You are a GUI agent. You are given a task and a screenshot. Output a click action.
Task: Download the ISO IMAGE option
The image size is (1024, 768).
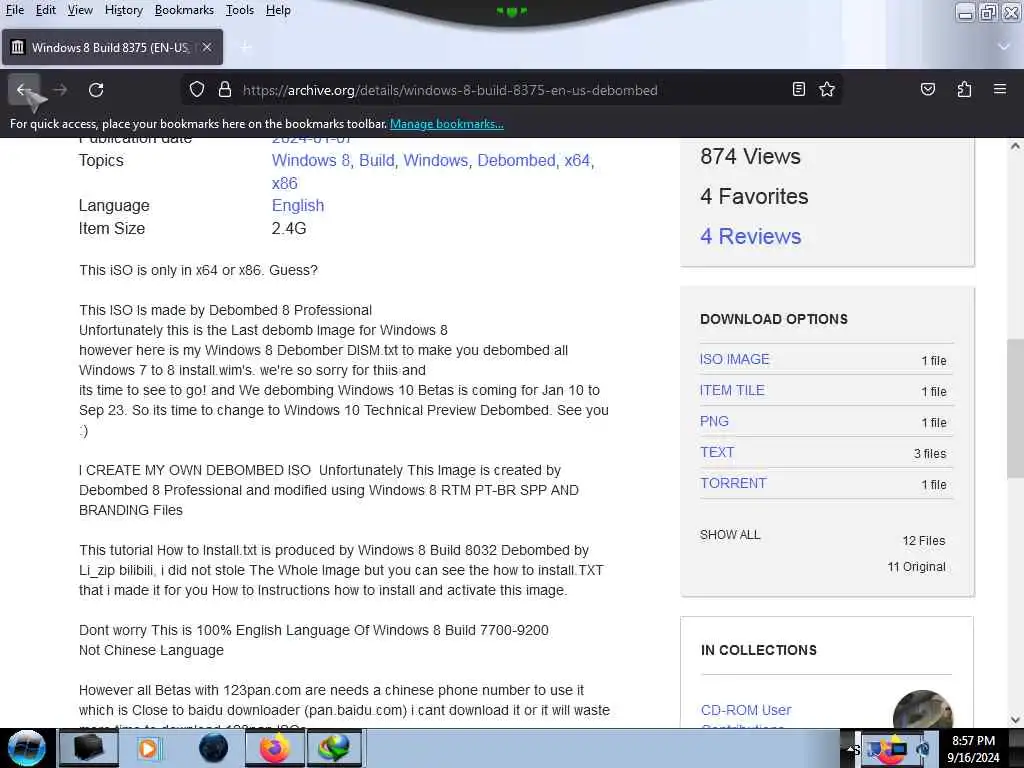pyautogui.click(x=735, y=359)
